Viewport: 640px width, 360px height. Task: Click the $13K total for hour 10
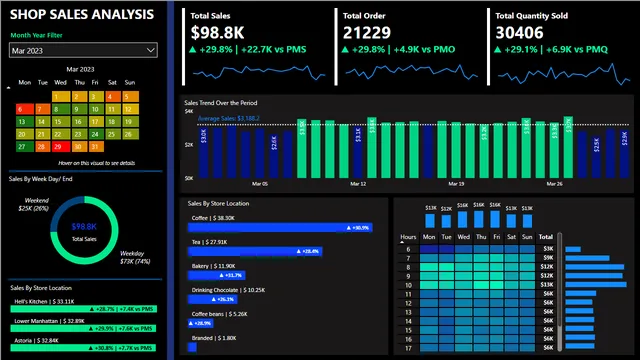coord(548,285)
